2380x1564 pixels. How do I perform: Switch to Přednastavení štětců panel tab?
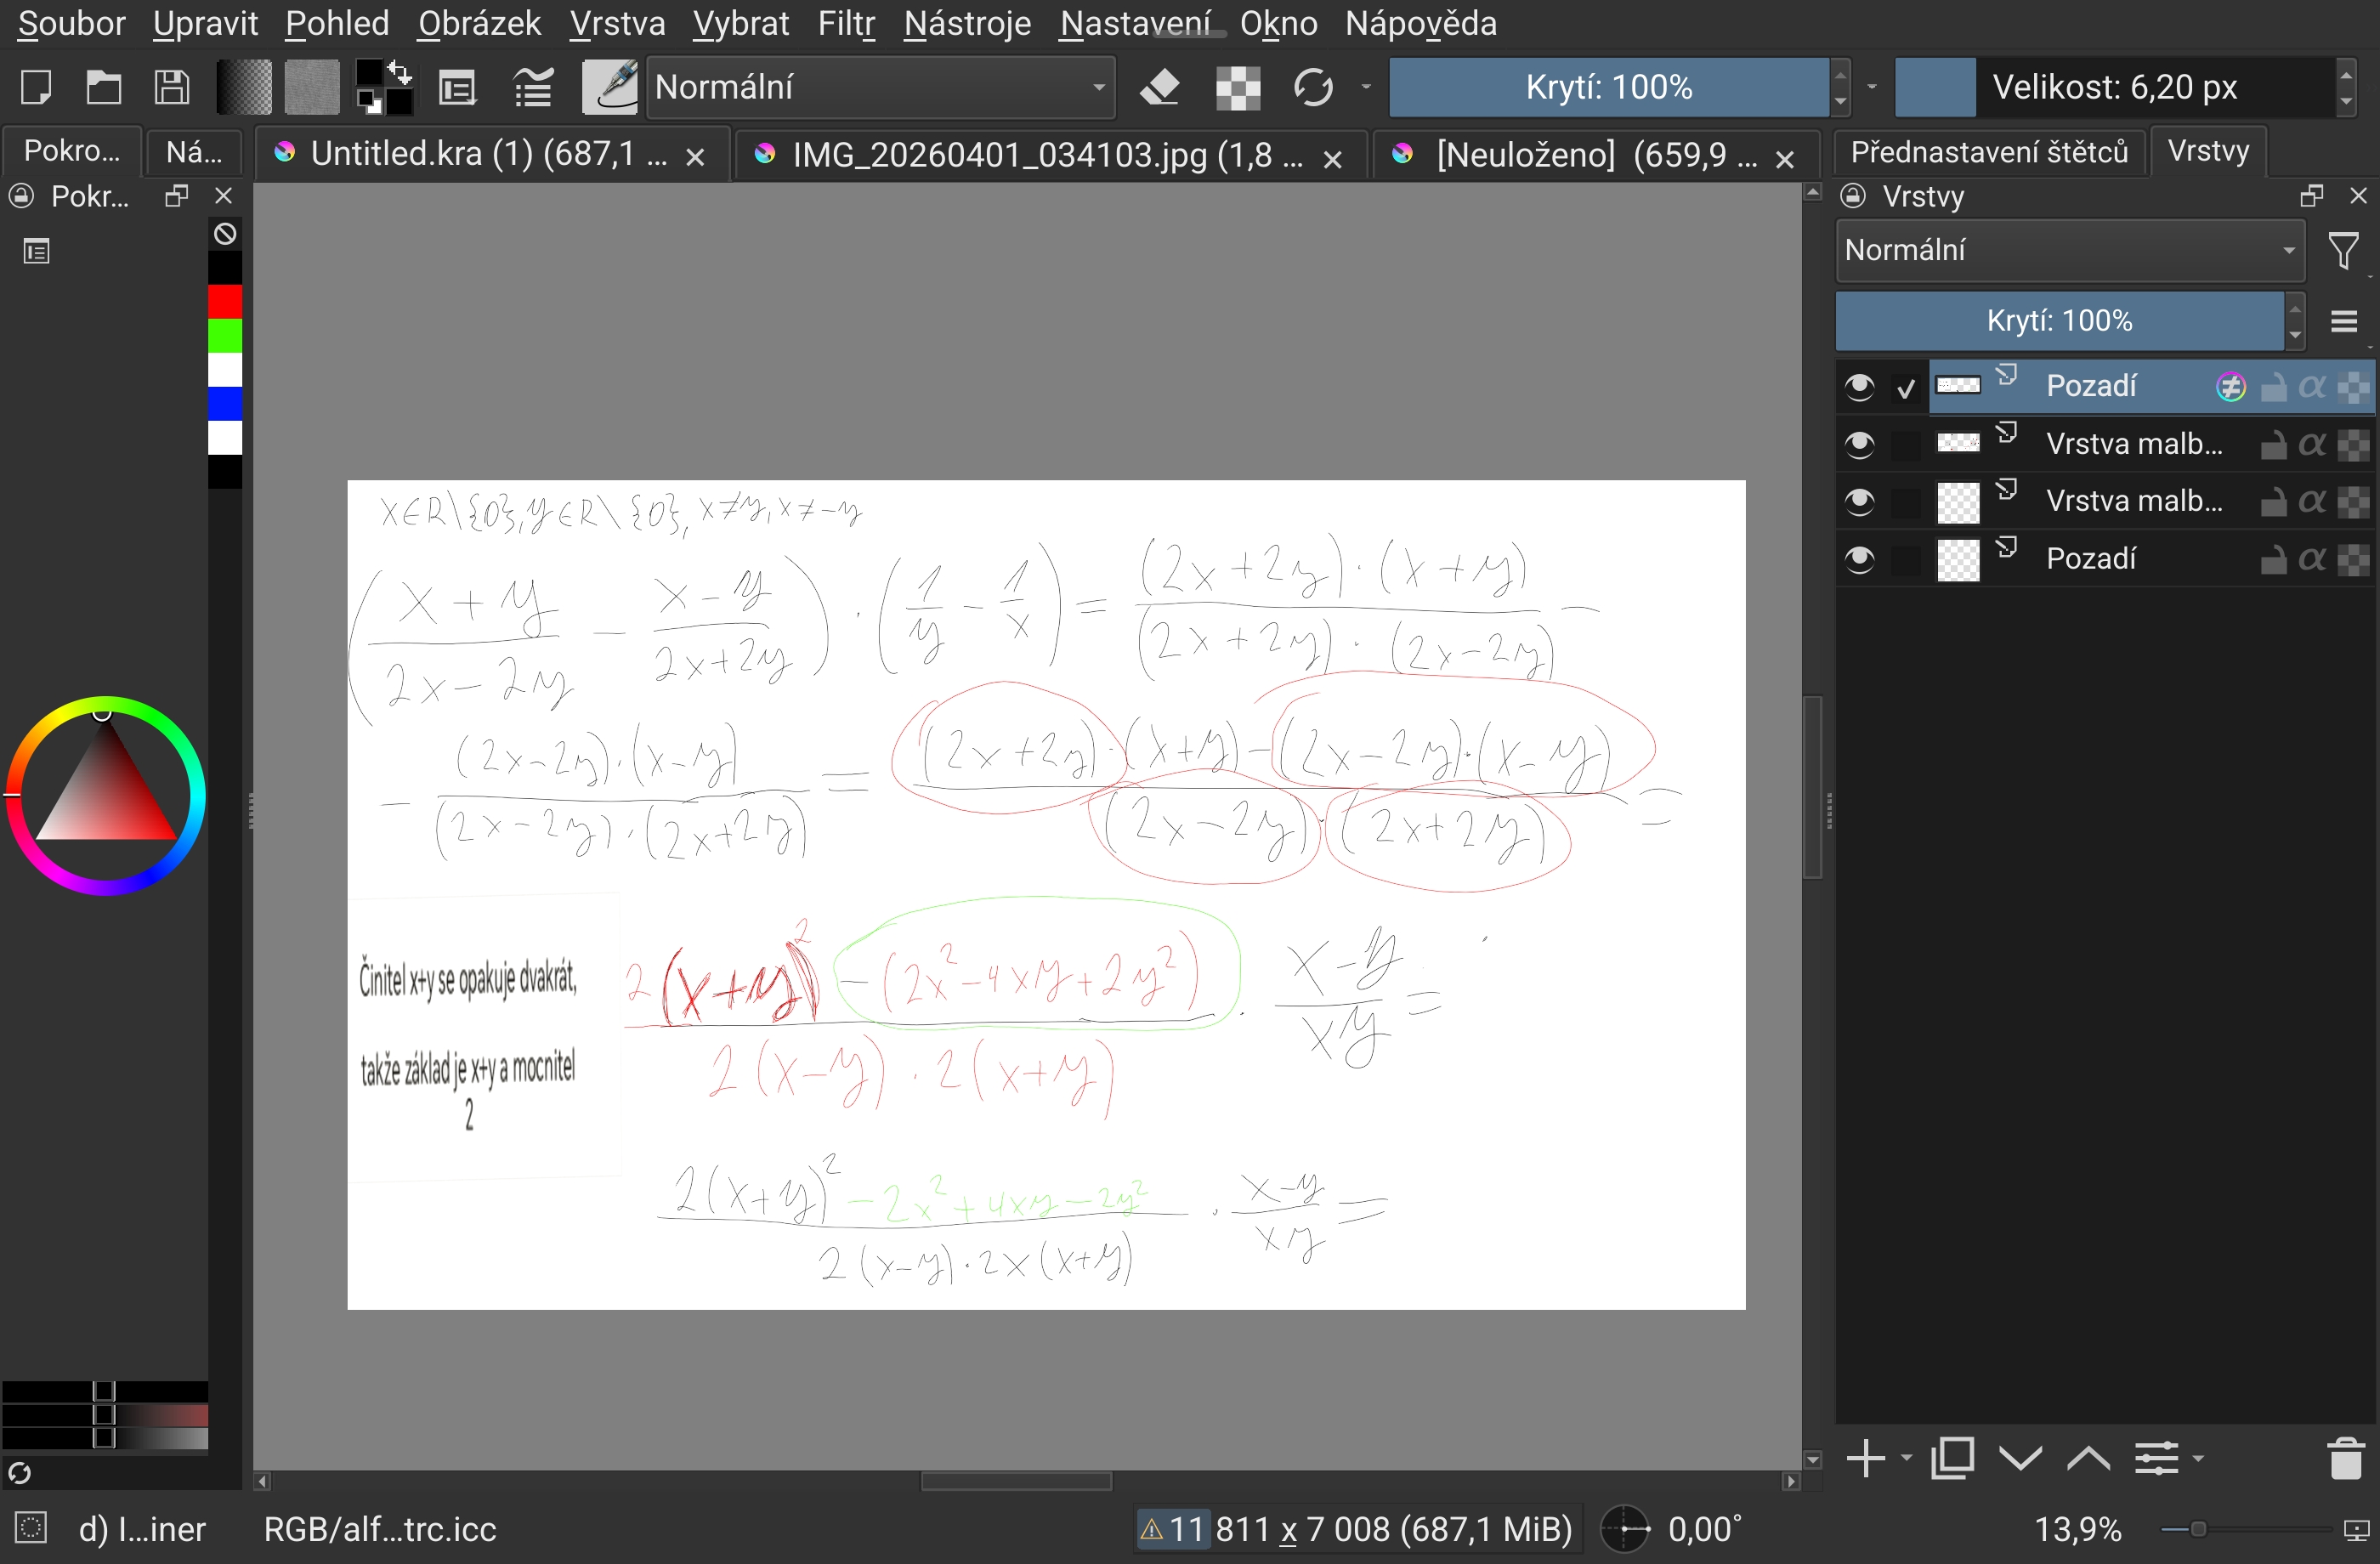(x=1988, y=152)
